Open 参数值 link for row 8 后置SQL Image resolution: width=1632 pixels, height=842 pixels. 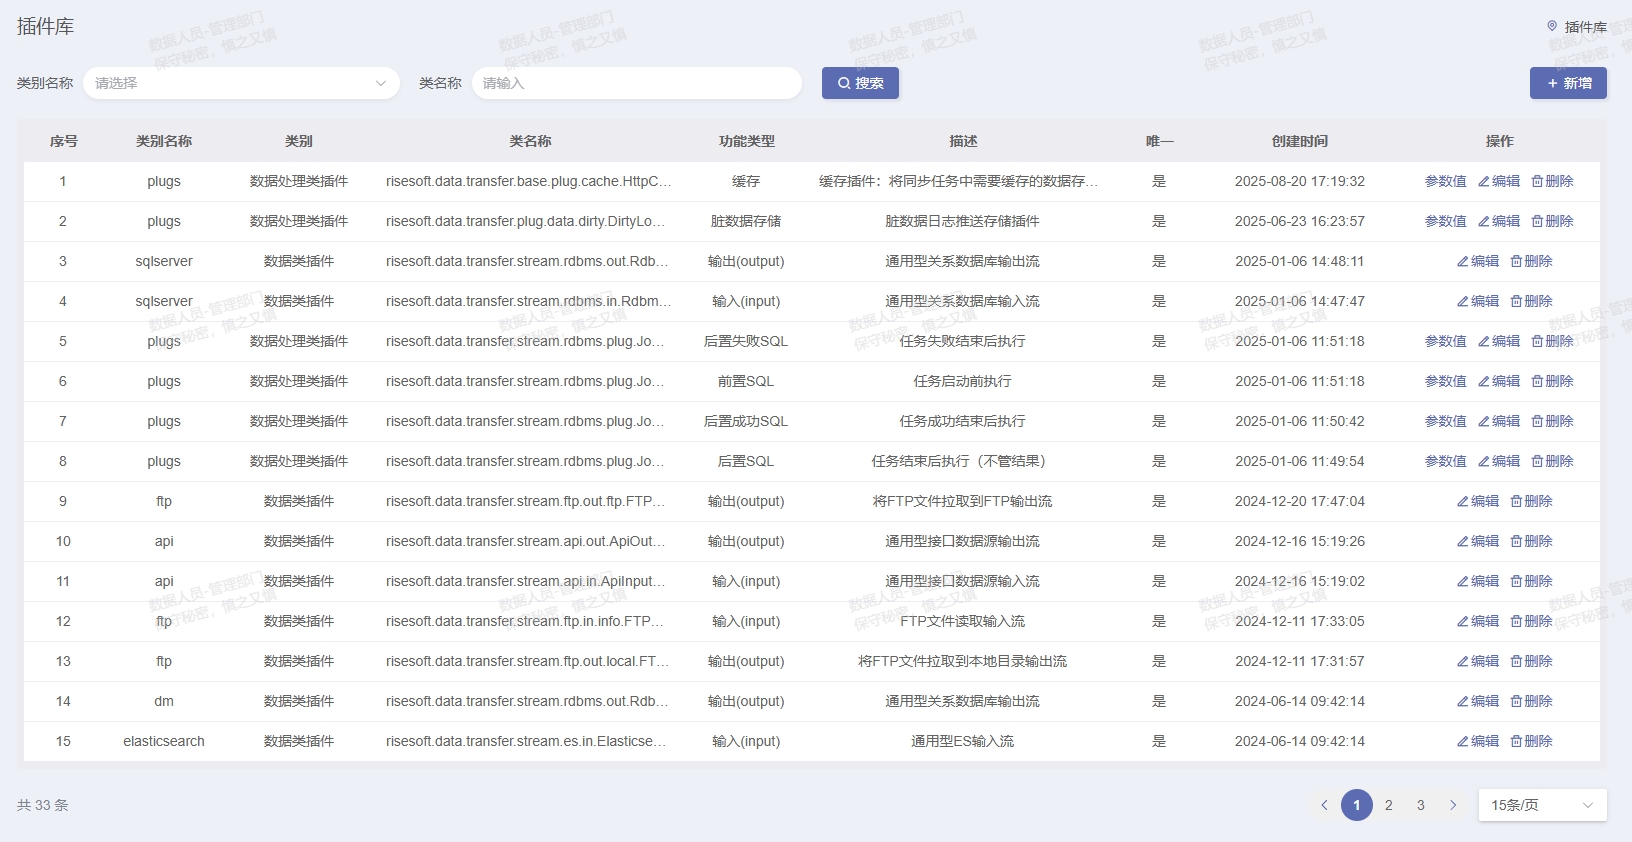click(x=1445, y=462)
